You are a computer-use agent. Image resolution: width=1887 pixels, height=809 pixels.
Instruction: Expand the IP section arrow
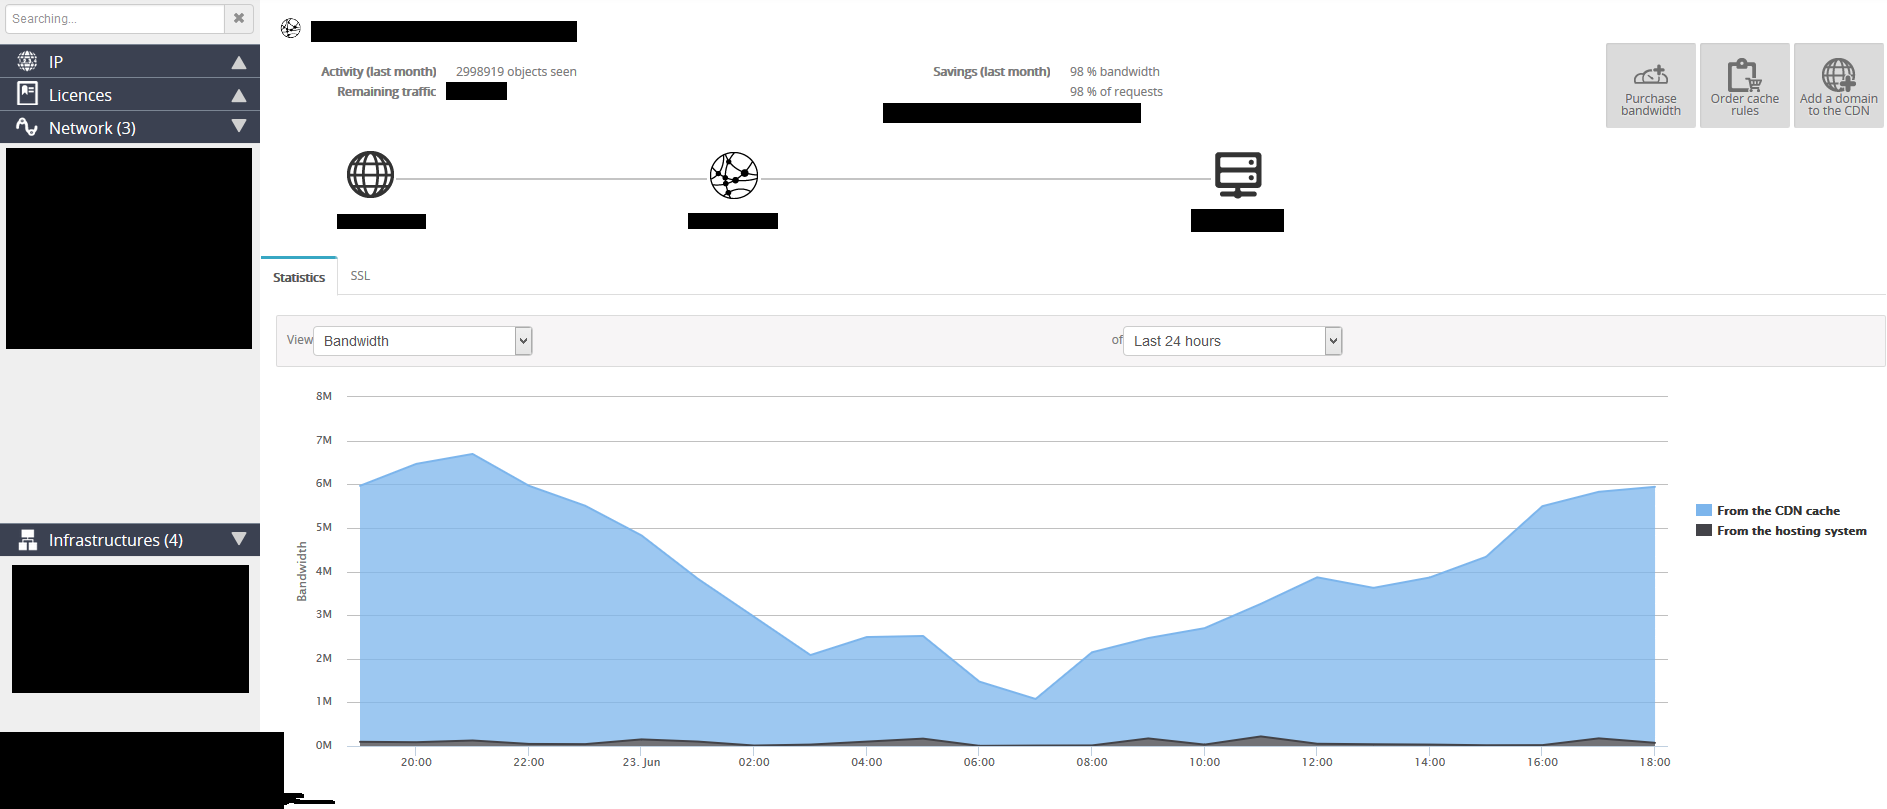pos(239,62)
